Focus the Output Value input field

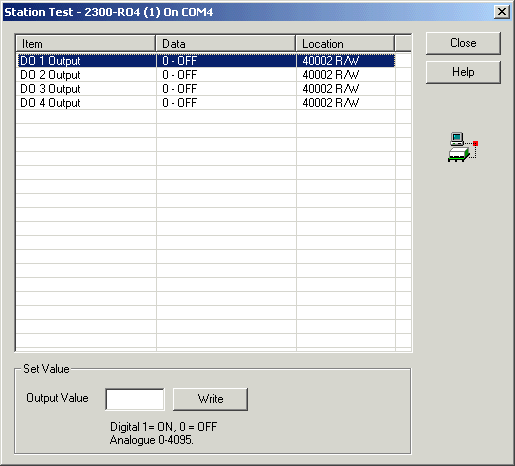pos(135,399)
